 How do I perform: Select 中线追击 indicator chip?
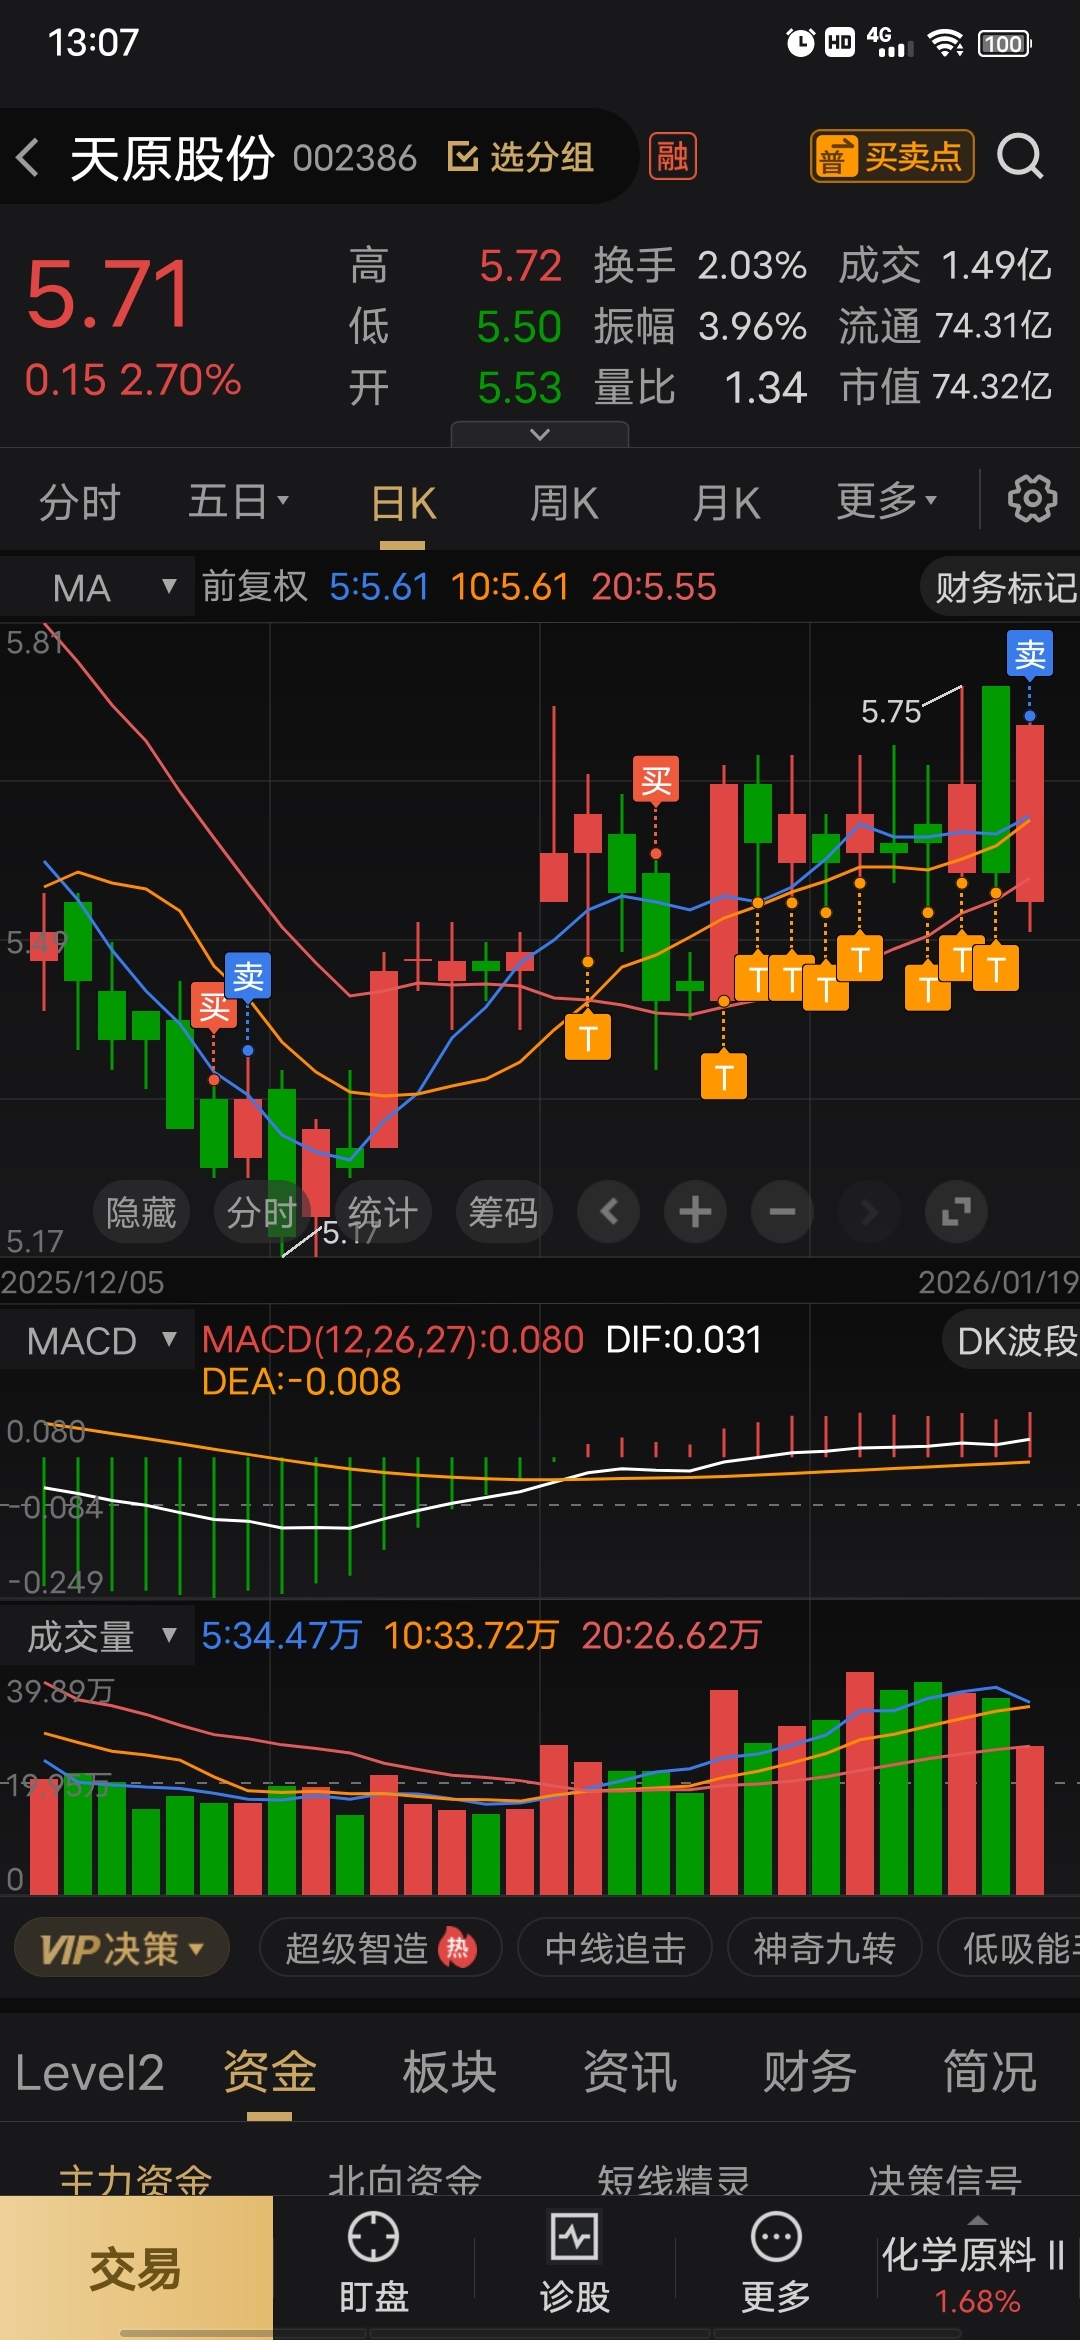(x=615, y=1948)
